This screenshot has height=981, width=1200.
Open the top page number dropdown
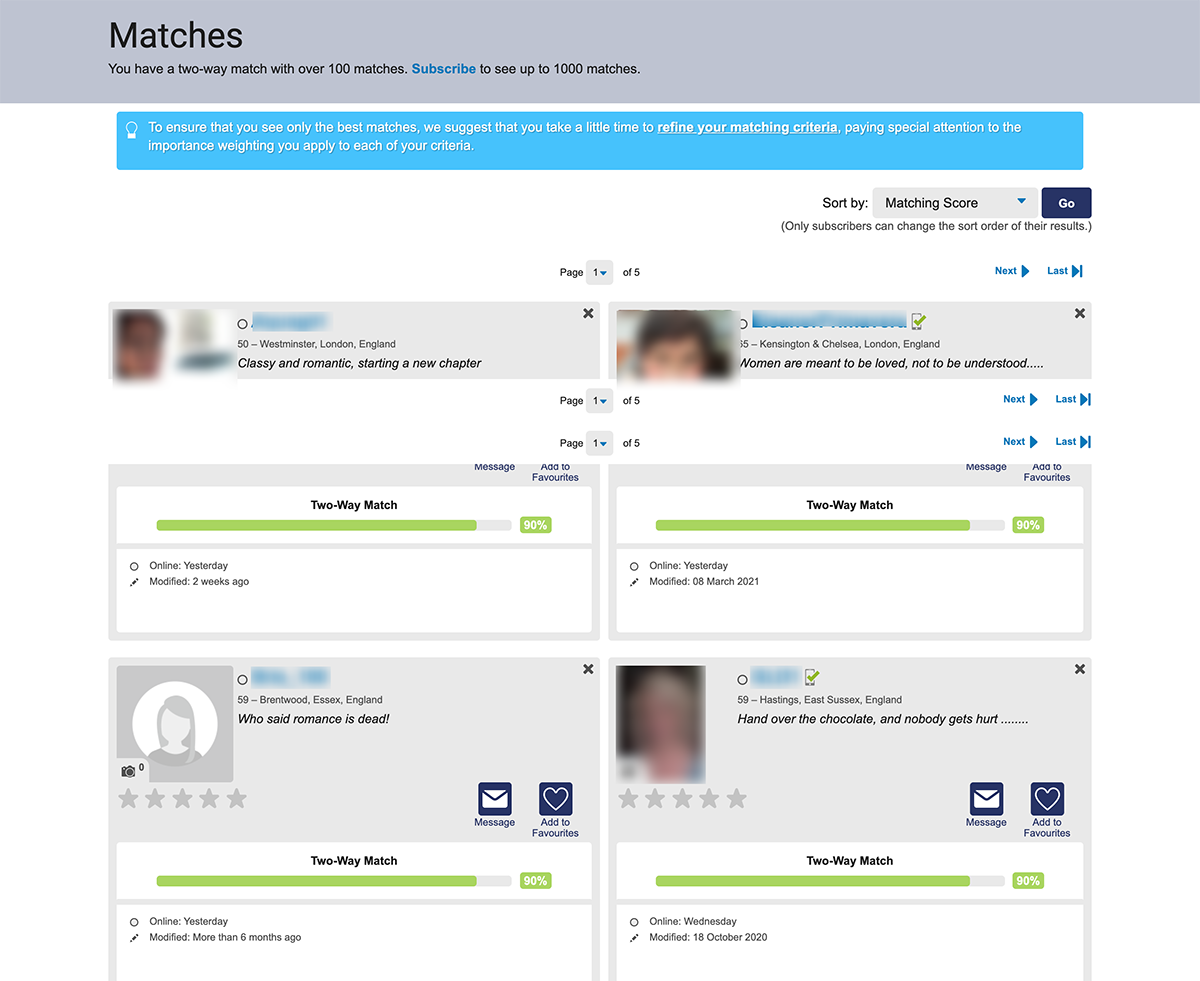click(600, 273)
